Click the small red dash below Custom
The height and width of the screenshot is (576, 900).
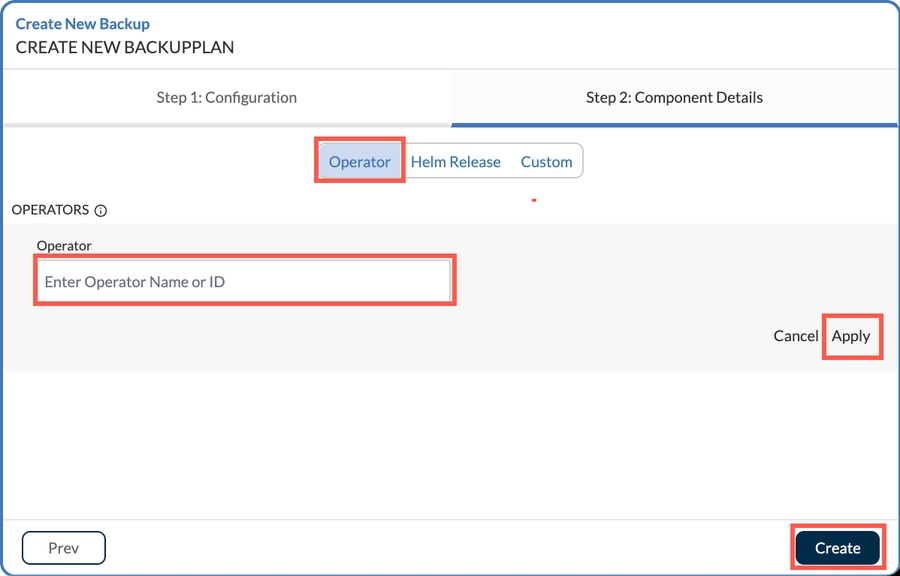coord(534,201)
